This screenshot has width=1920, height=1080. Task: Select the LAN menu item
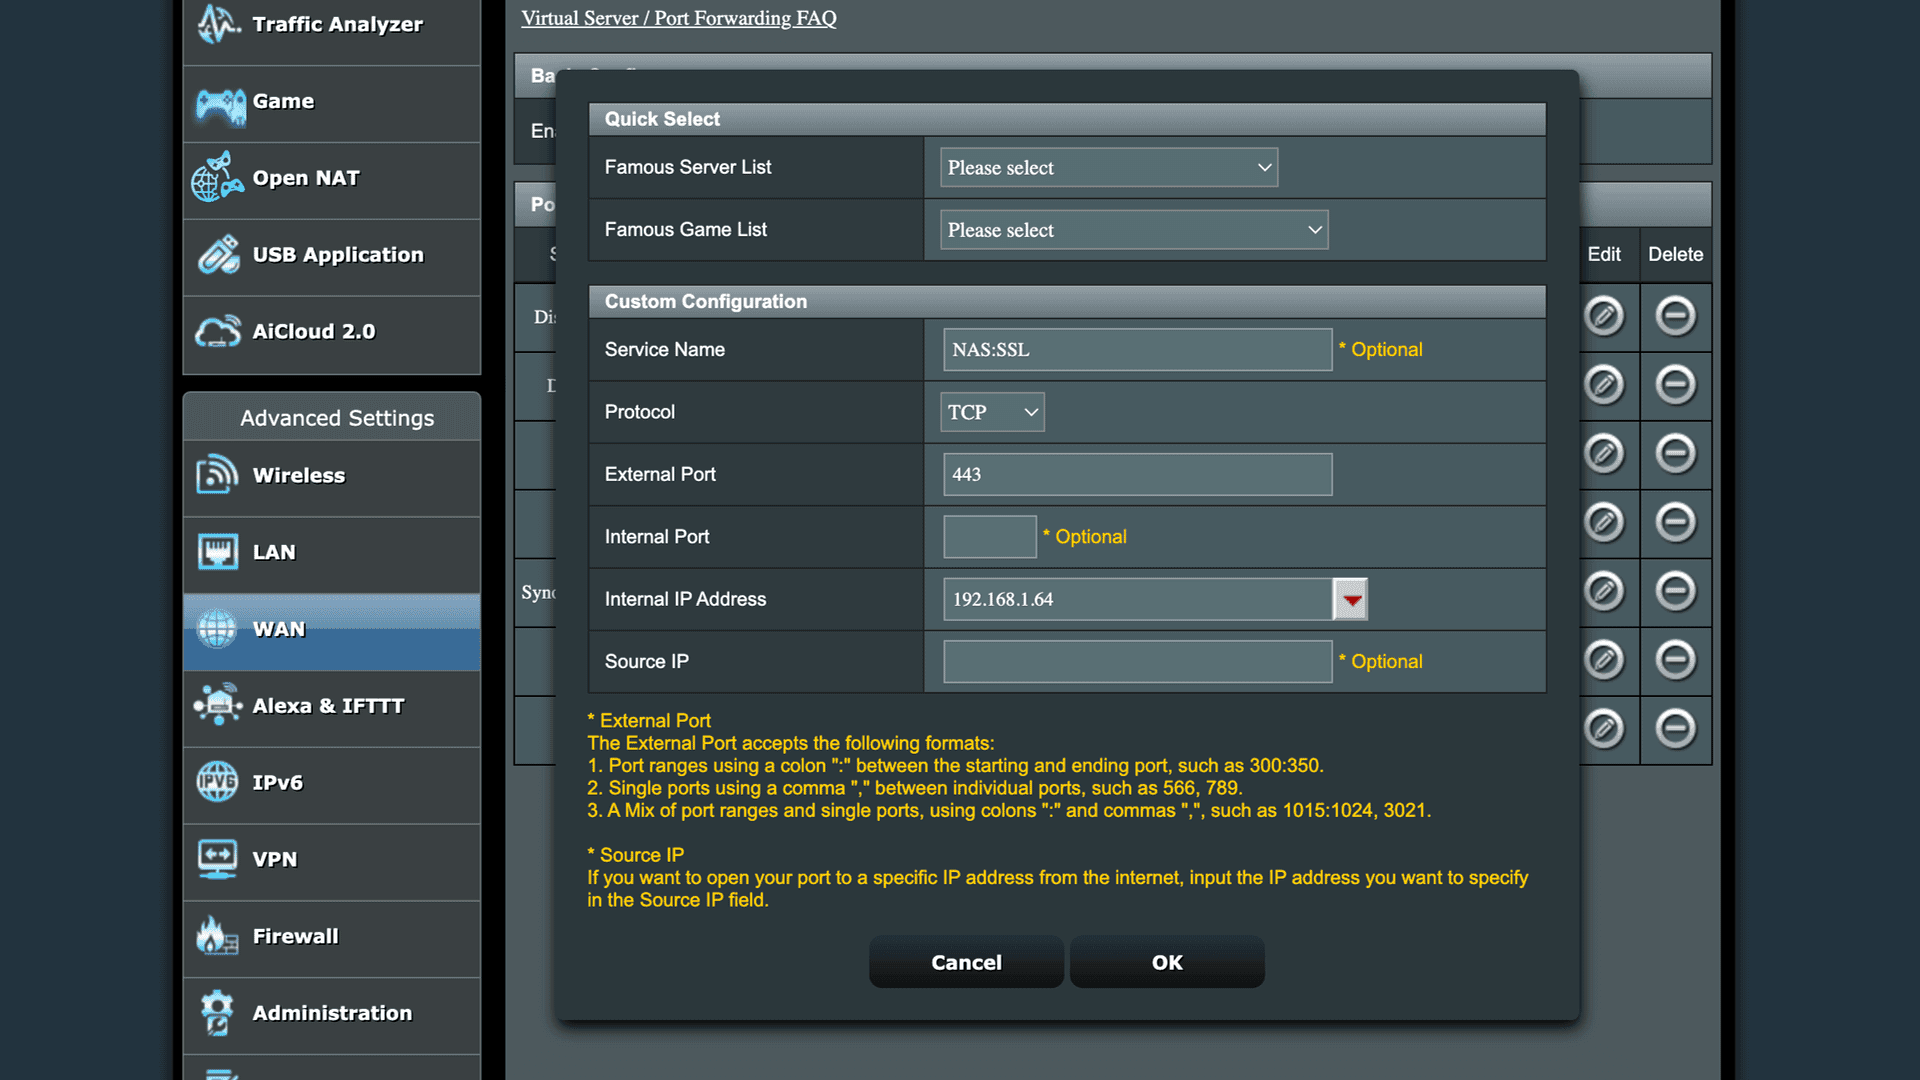coord(273,552)
